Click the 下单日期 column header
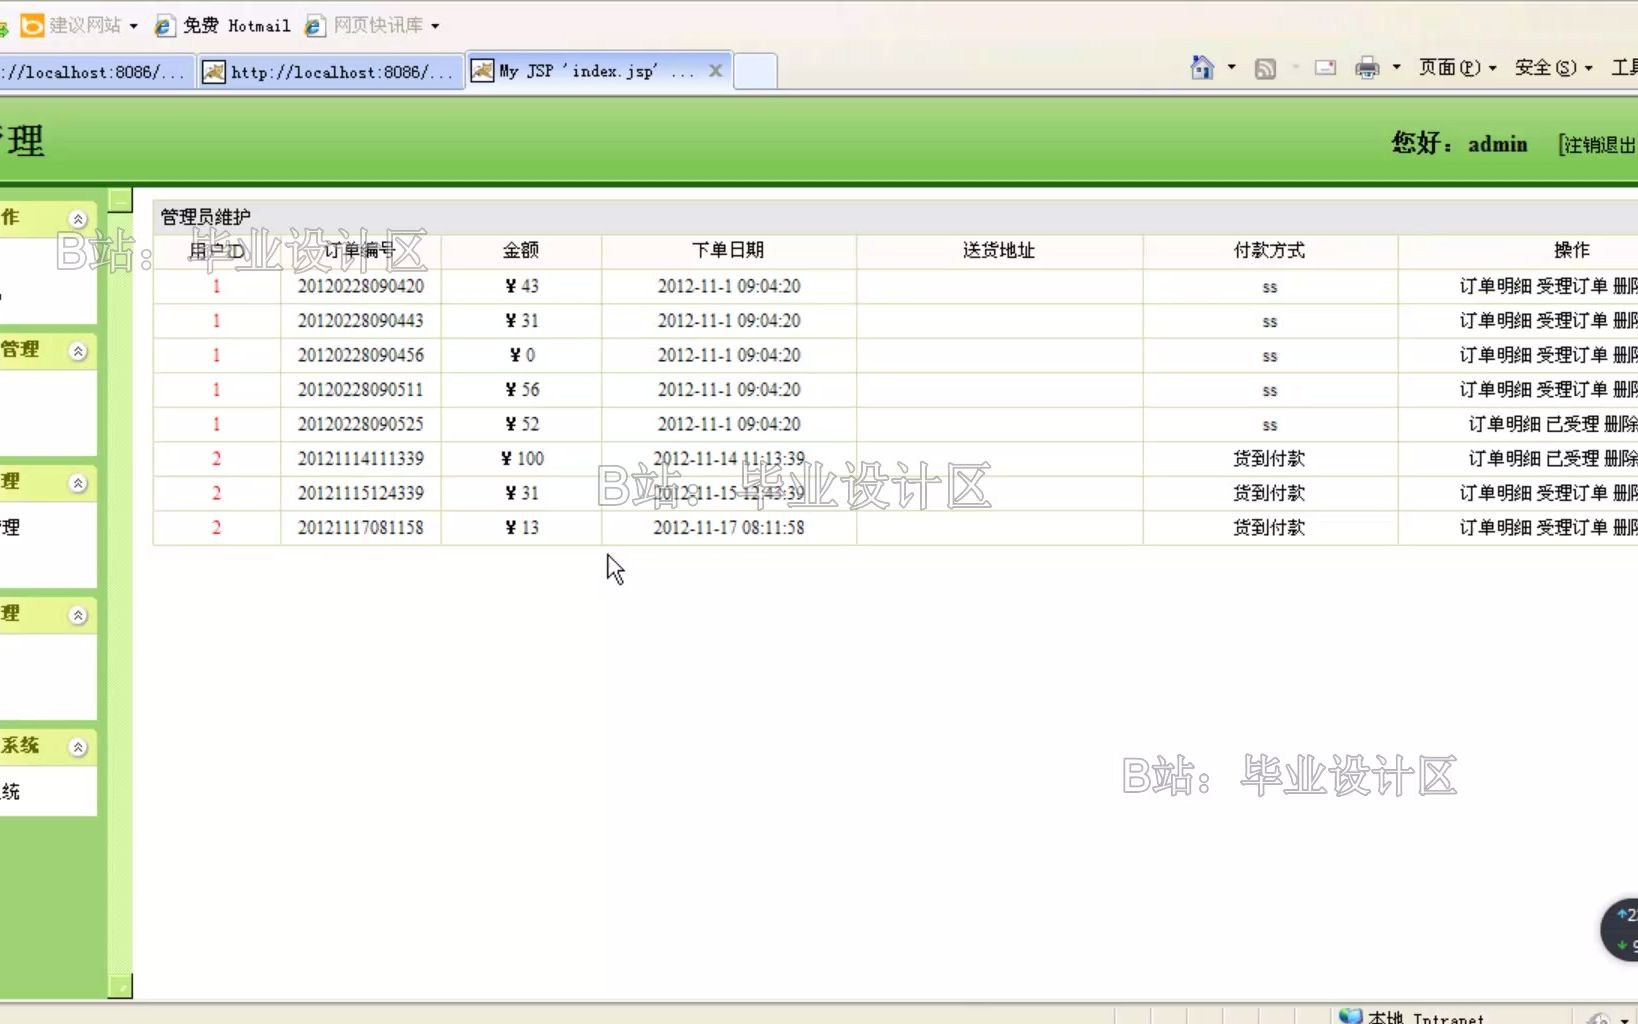 pyautogui.click(x=728, y=250)
